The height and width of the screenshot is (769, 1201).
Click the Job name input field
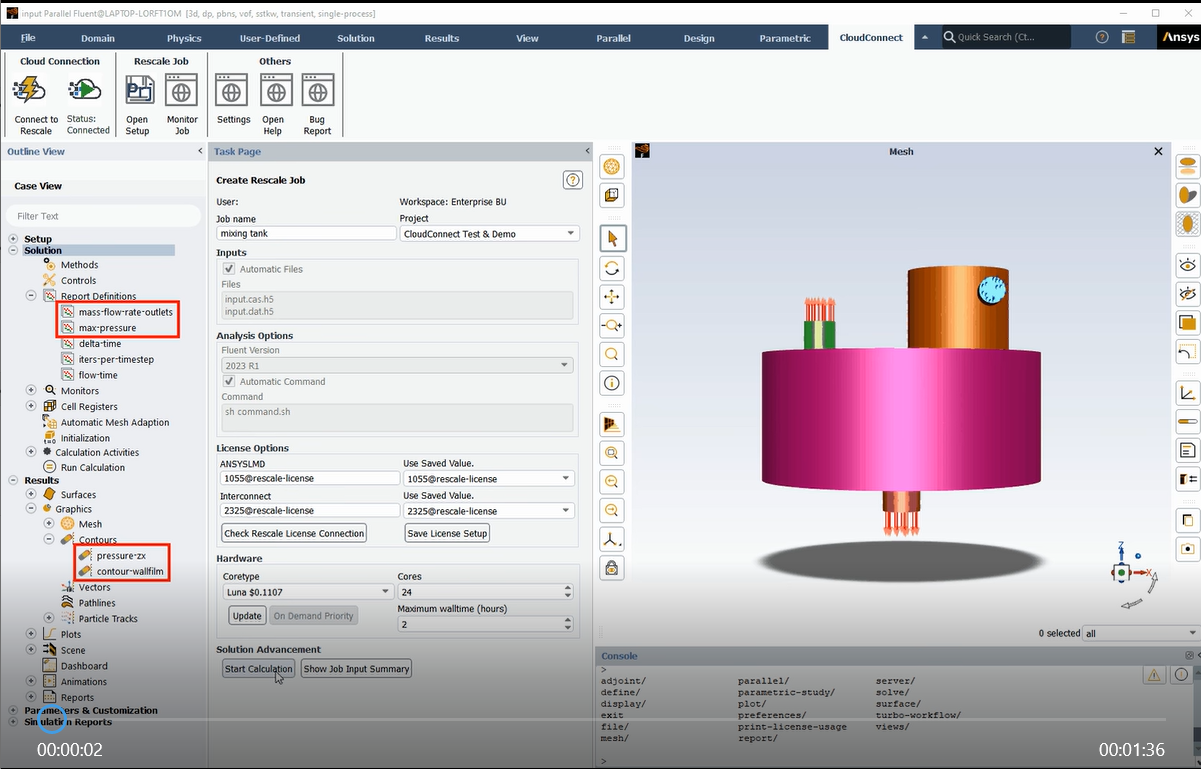(306, 233)
